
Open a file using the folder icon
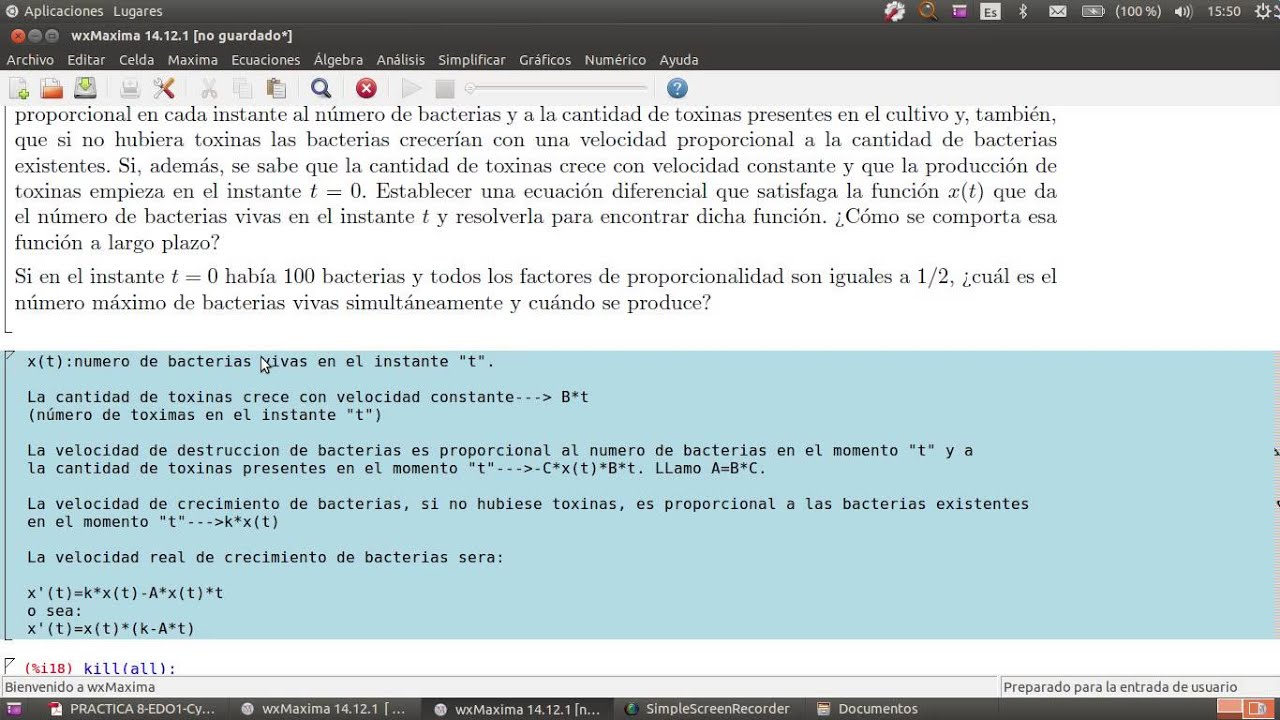52,88
